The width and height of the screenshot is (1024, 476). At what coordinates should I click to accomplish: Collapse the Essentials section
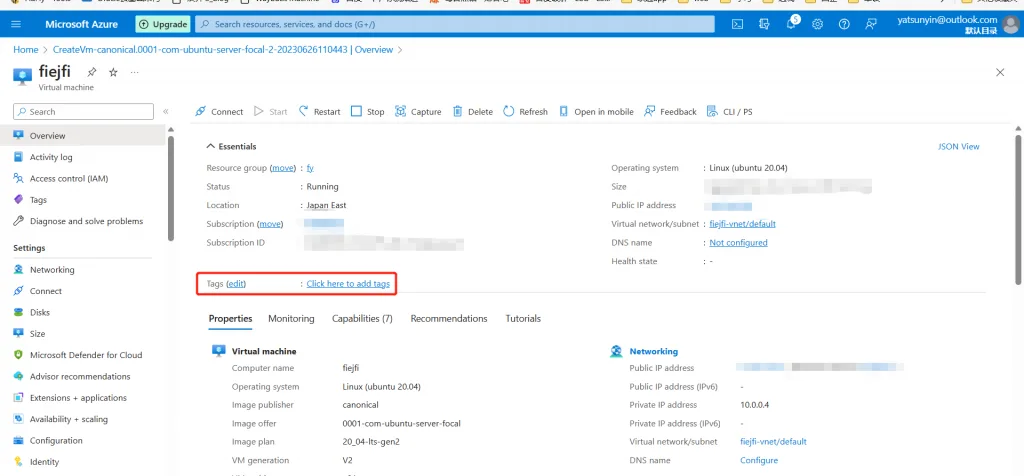point(231,146)
